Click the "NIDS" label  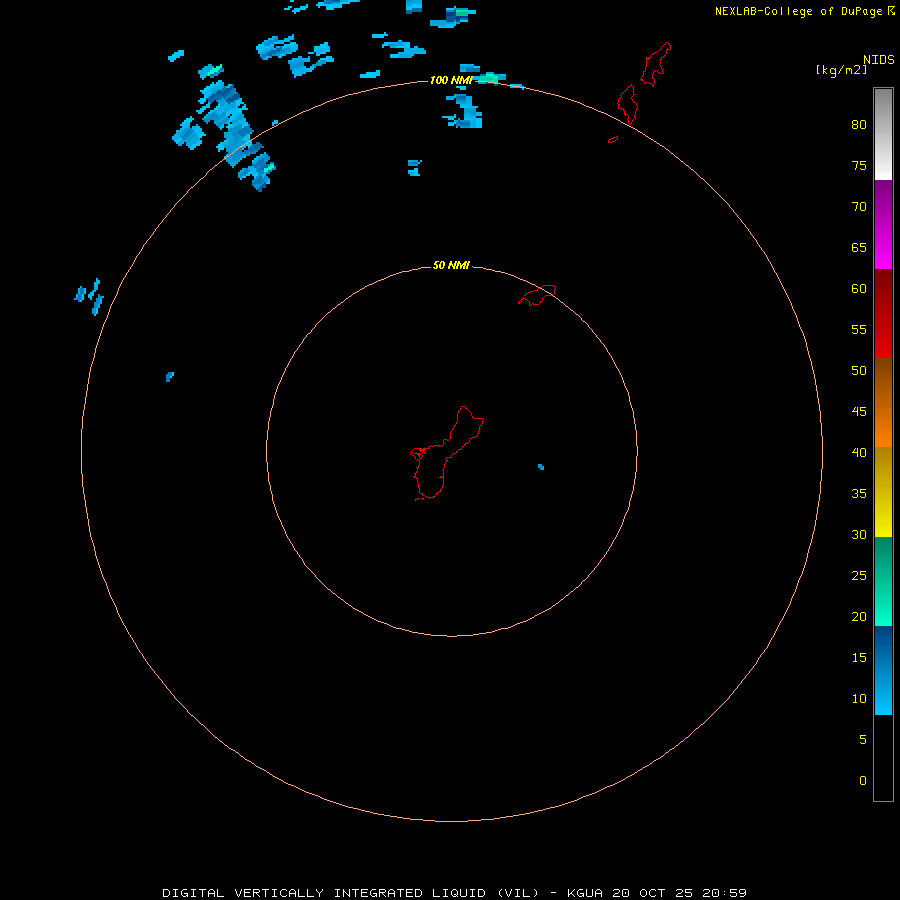[879, 60]
